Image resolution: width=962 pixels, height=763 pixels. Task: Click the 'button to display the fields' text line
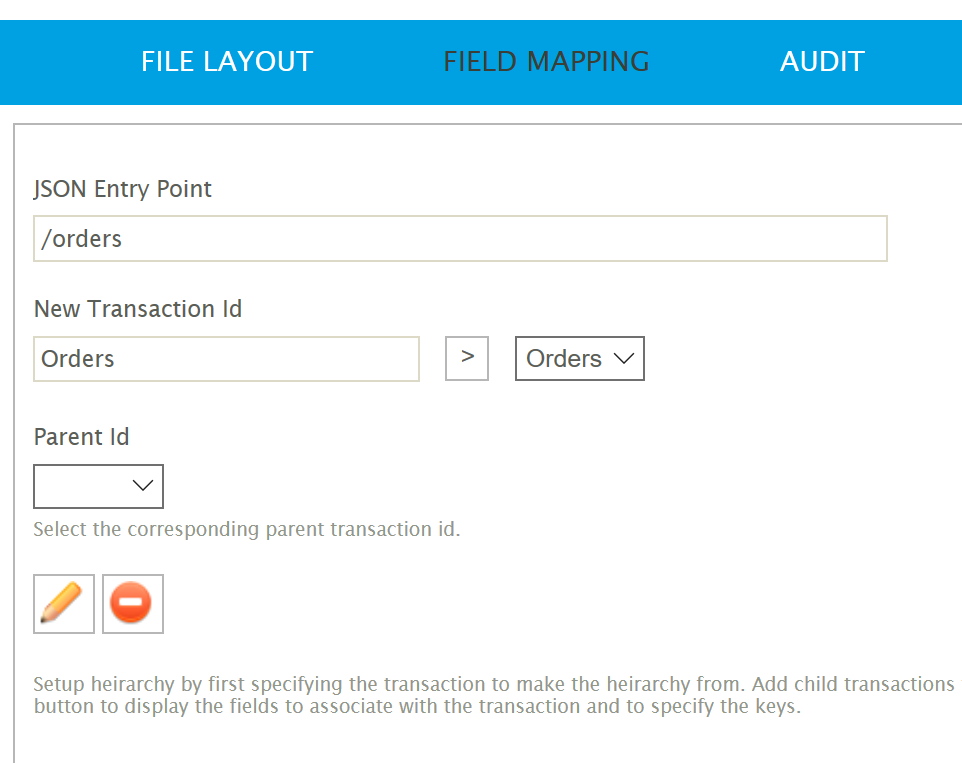pyautogui.click(x=417, y=707)
